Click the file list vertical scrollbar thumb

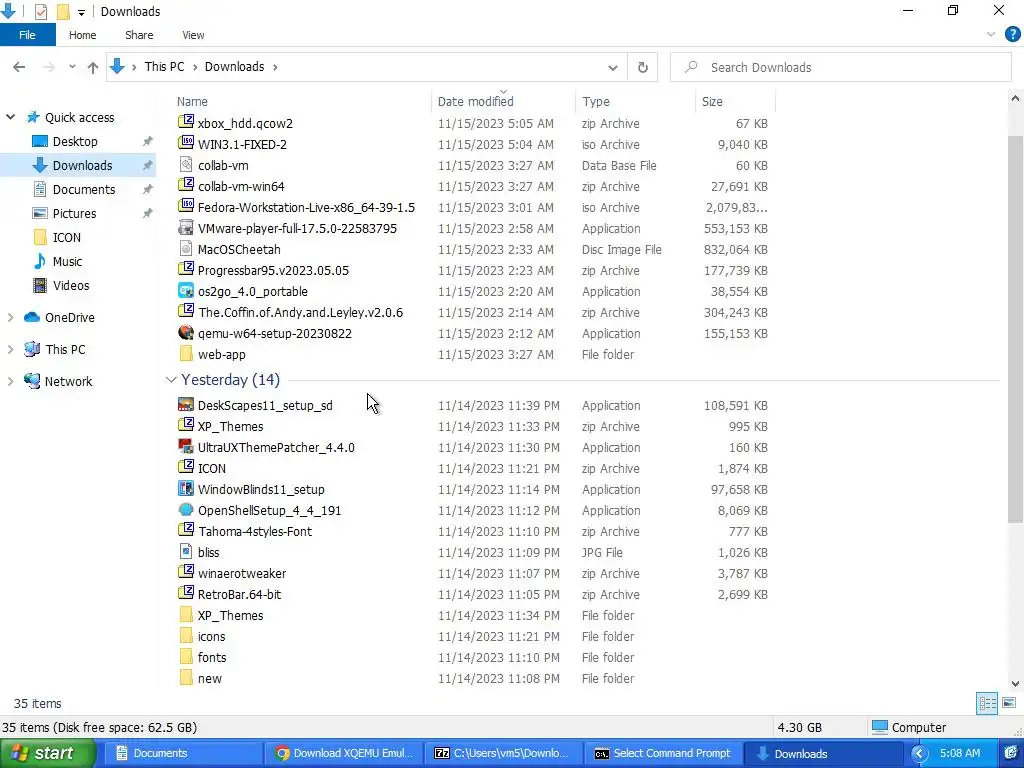point(1015,327)
